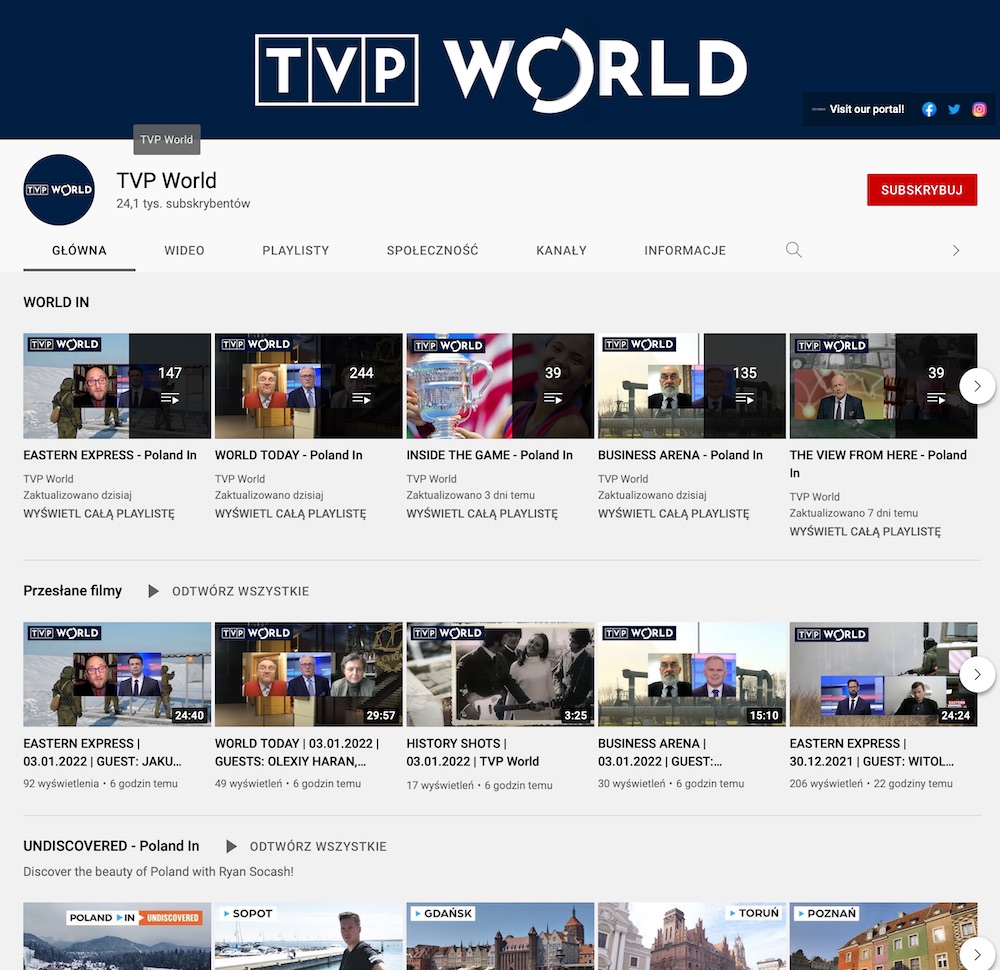Click title INSIDE THE GAME - Poland In
1000x970 pixels.
(490, 455)
